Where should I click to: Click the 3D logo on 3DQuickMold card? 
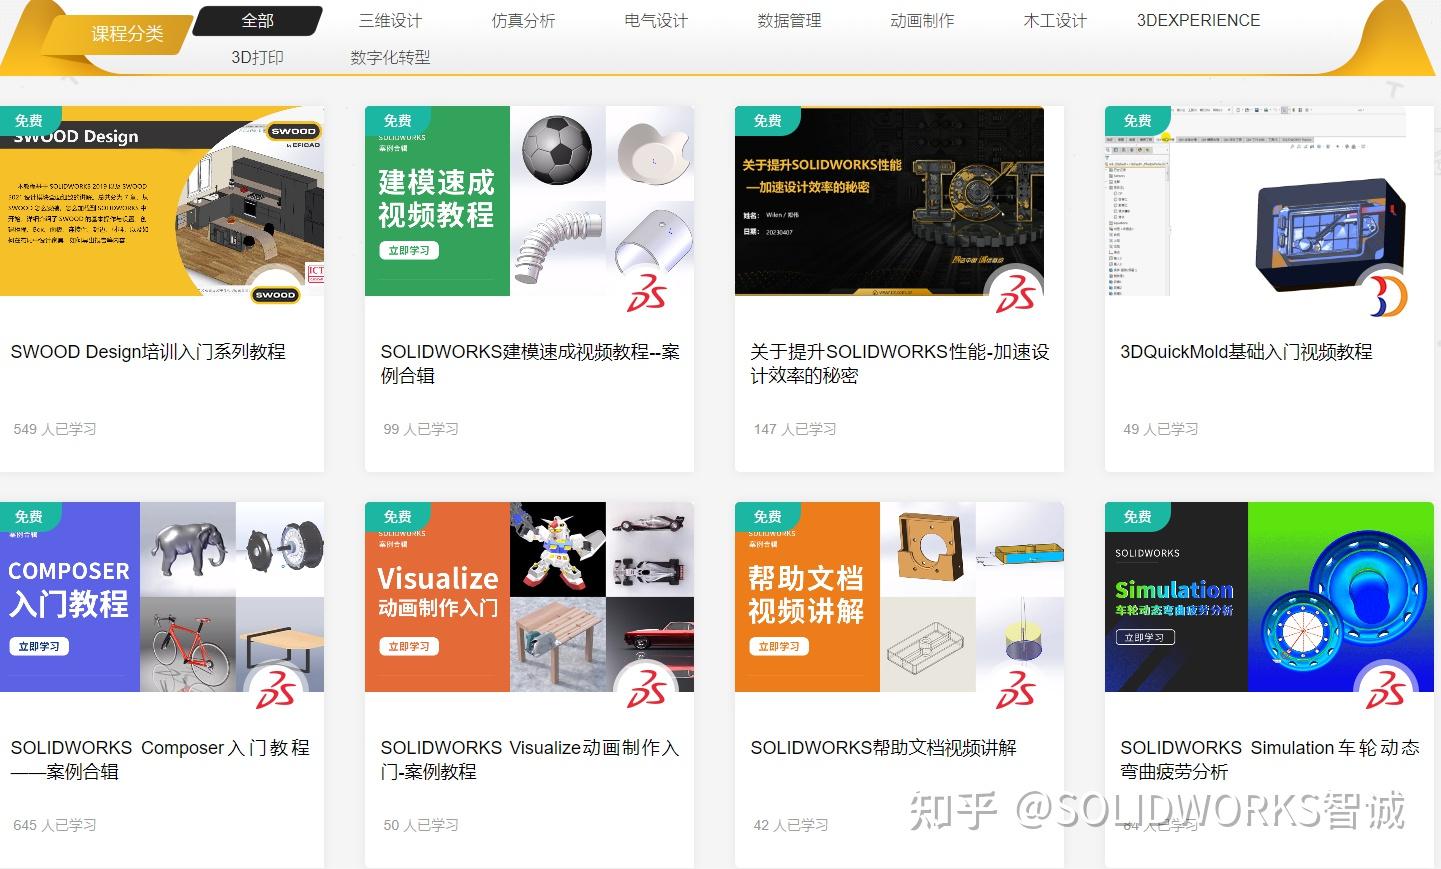1386,294
